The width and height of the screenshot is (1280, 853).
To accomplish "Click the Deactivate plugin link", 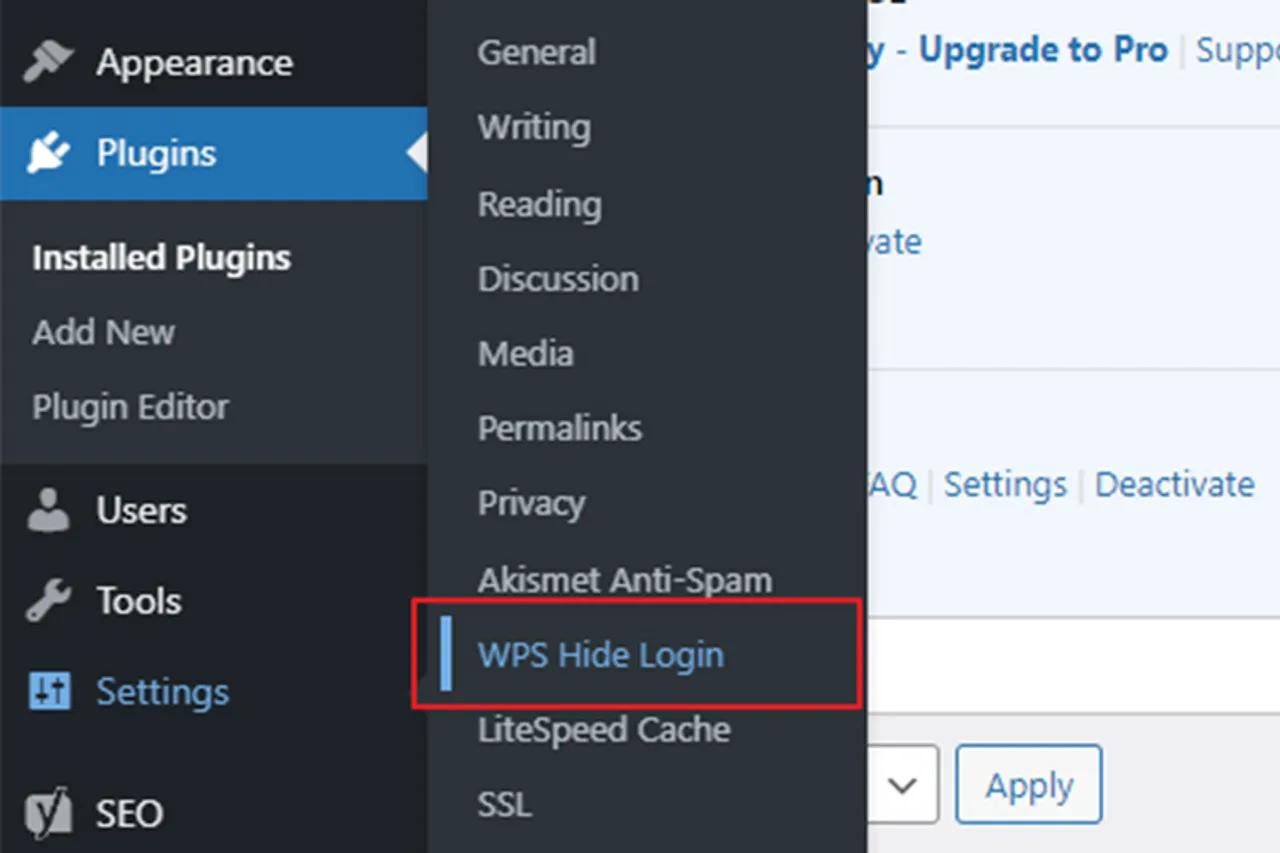I will [x=1175, y=484].
